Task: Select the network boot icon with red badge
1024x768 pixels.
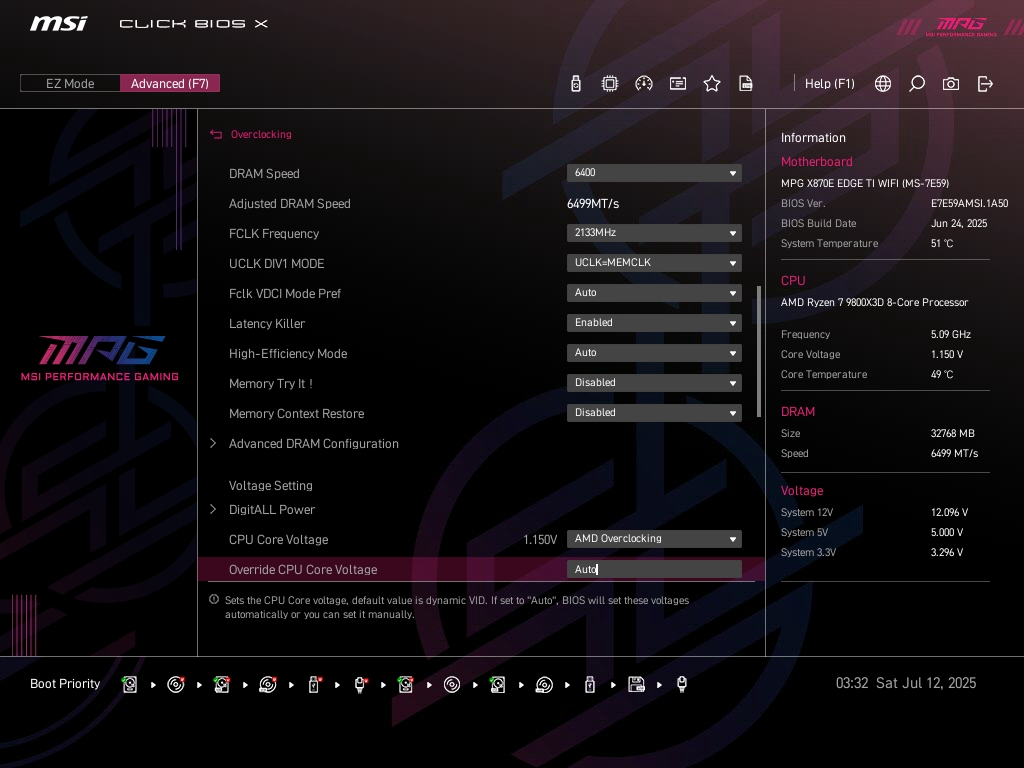Action: [360, 684]
